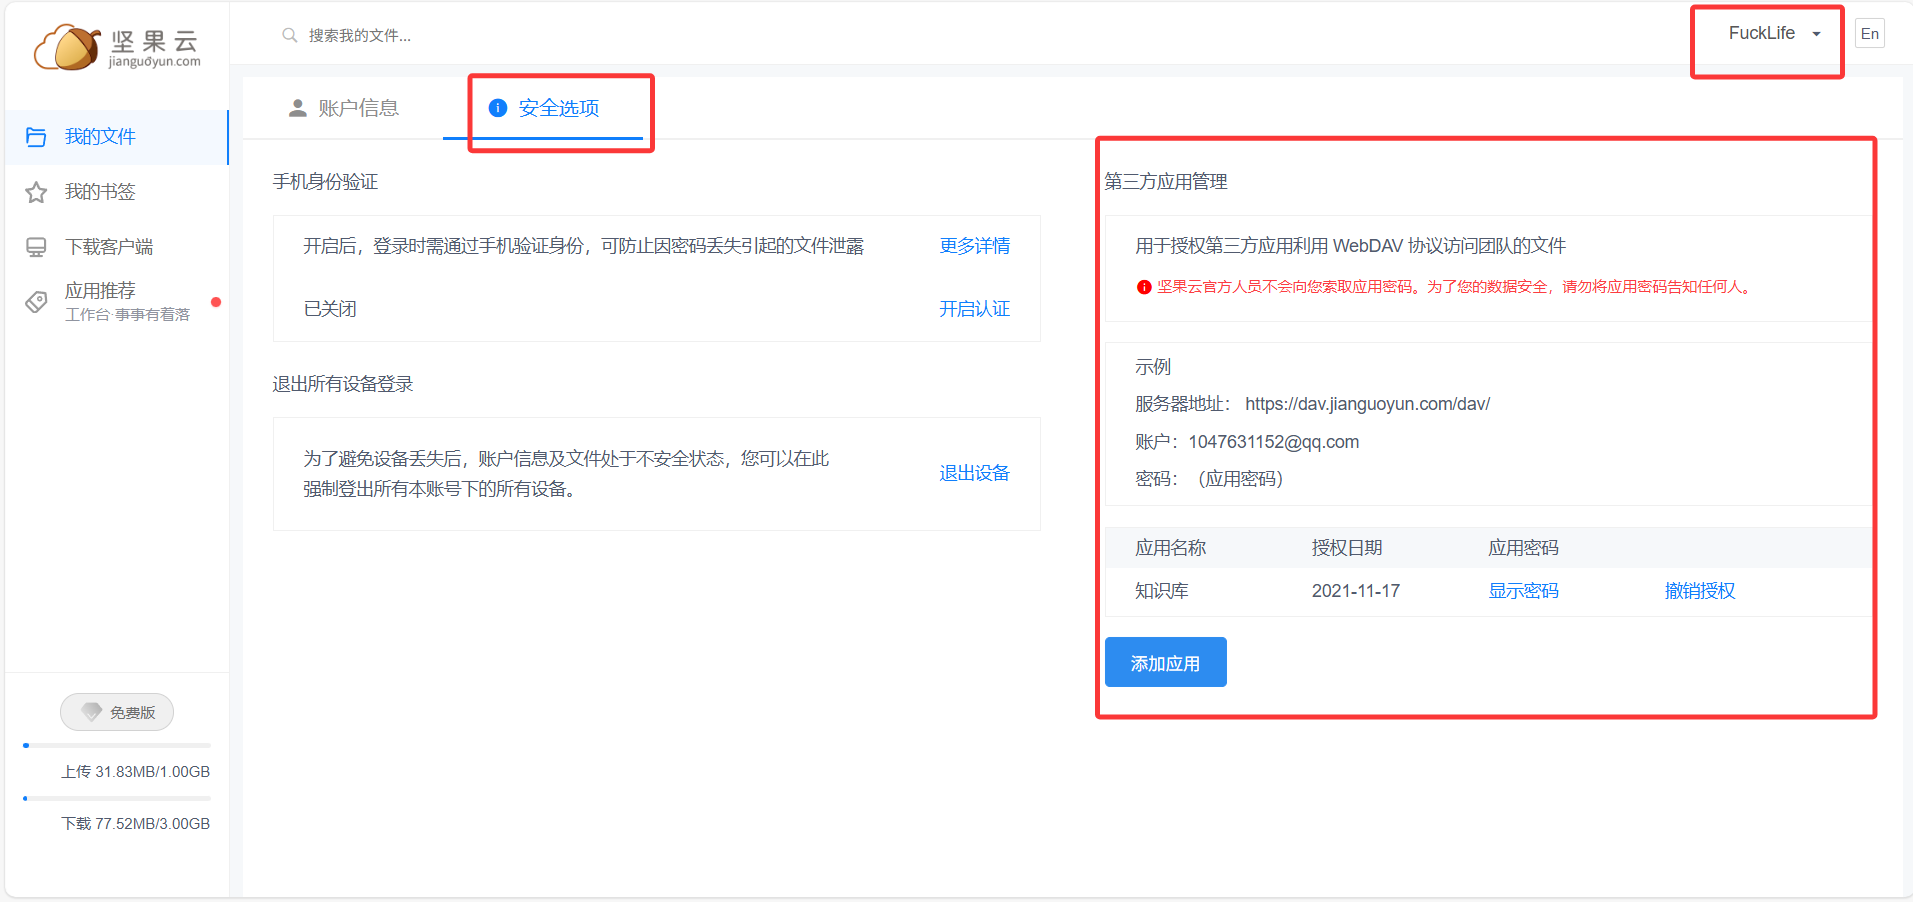Click 退出设备 to sign out all devices
The width and height of the screenshot is (1913, 902).
[974, 473]
